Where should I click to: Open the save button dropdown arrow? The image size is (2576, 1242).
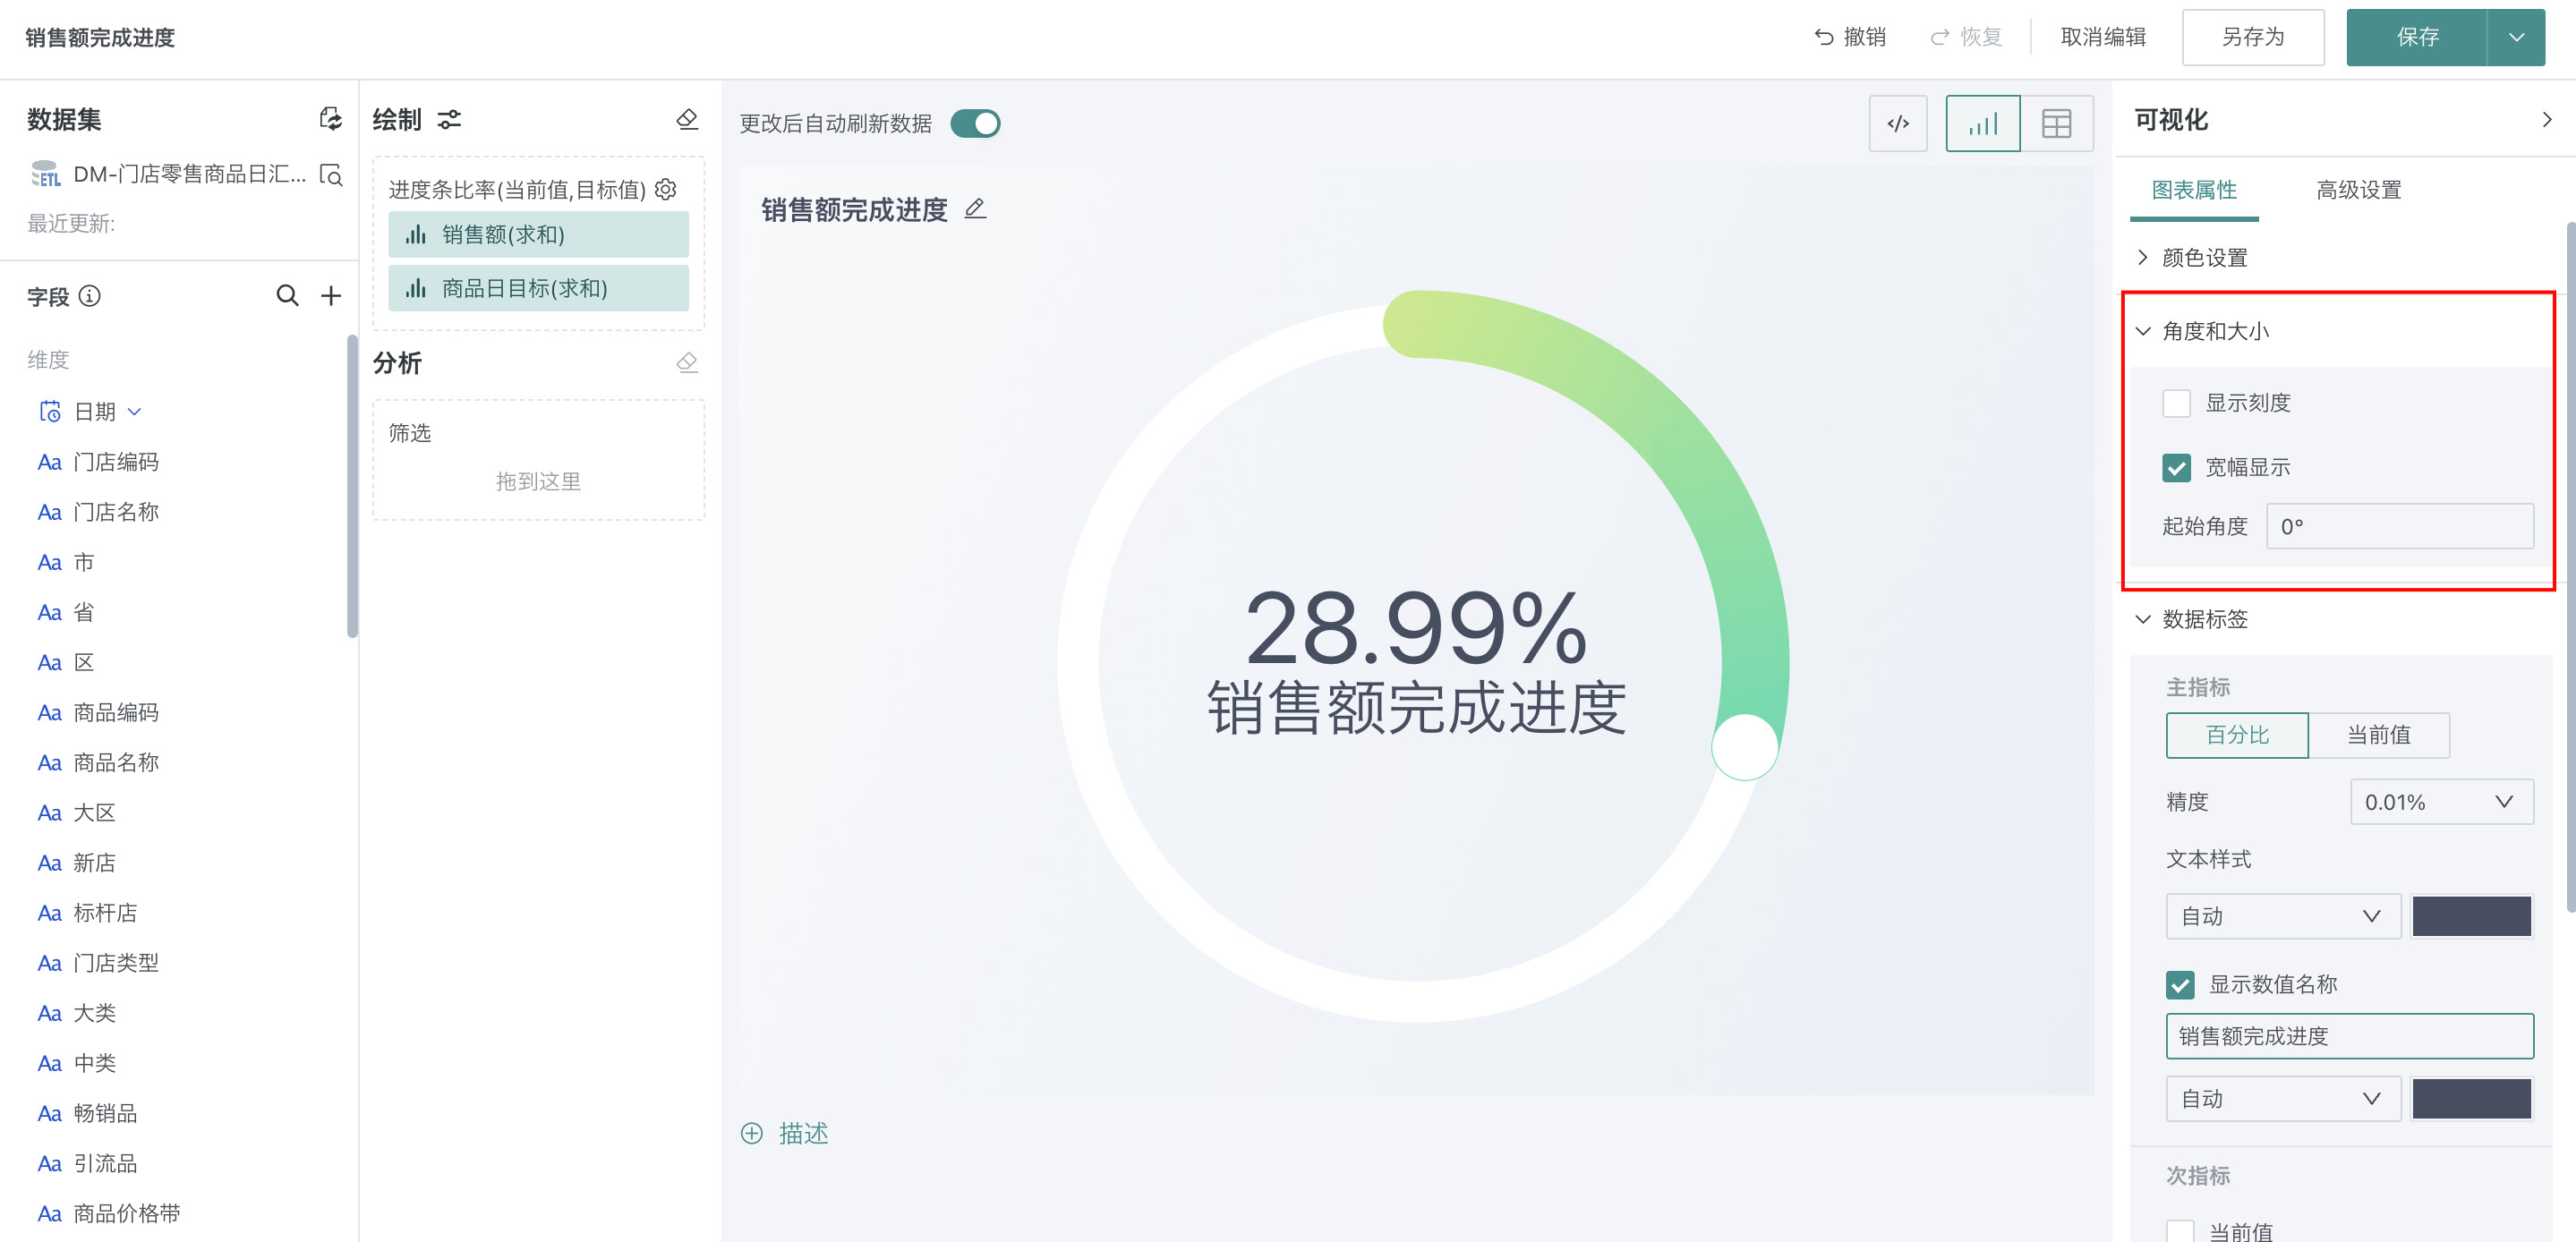point(2516,37)
